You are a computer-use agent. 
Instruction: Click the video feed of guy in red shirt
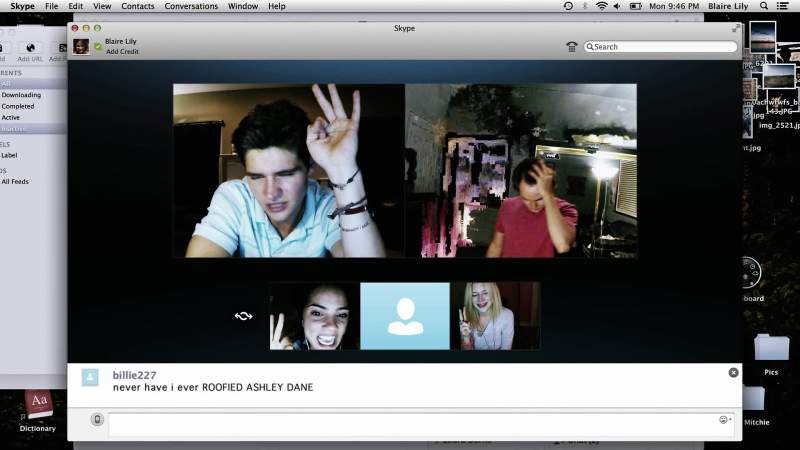tap(521, 171)
